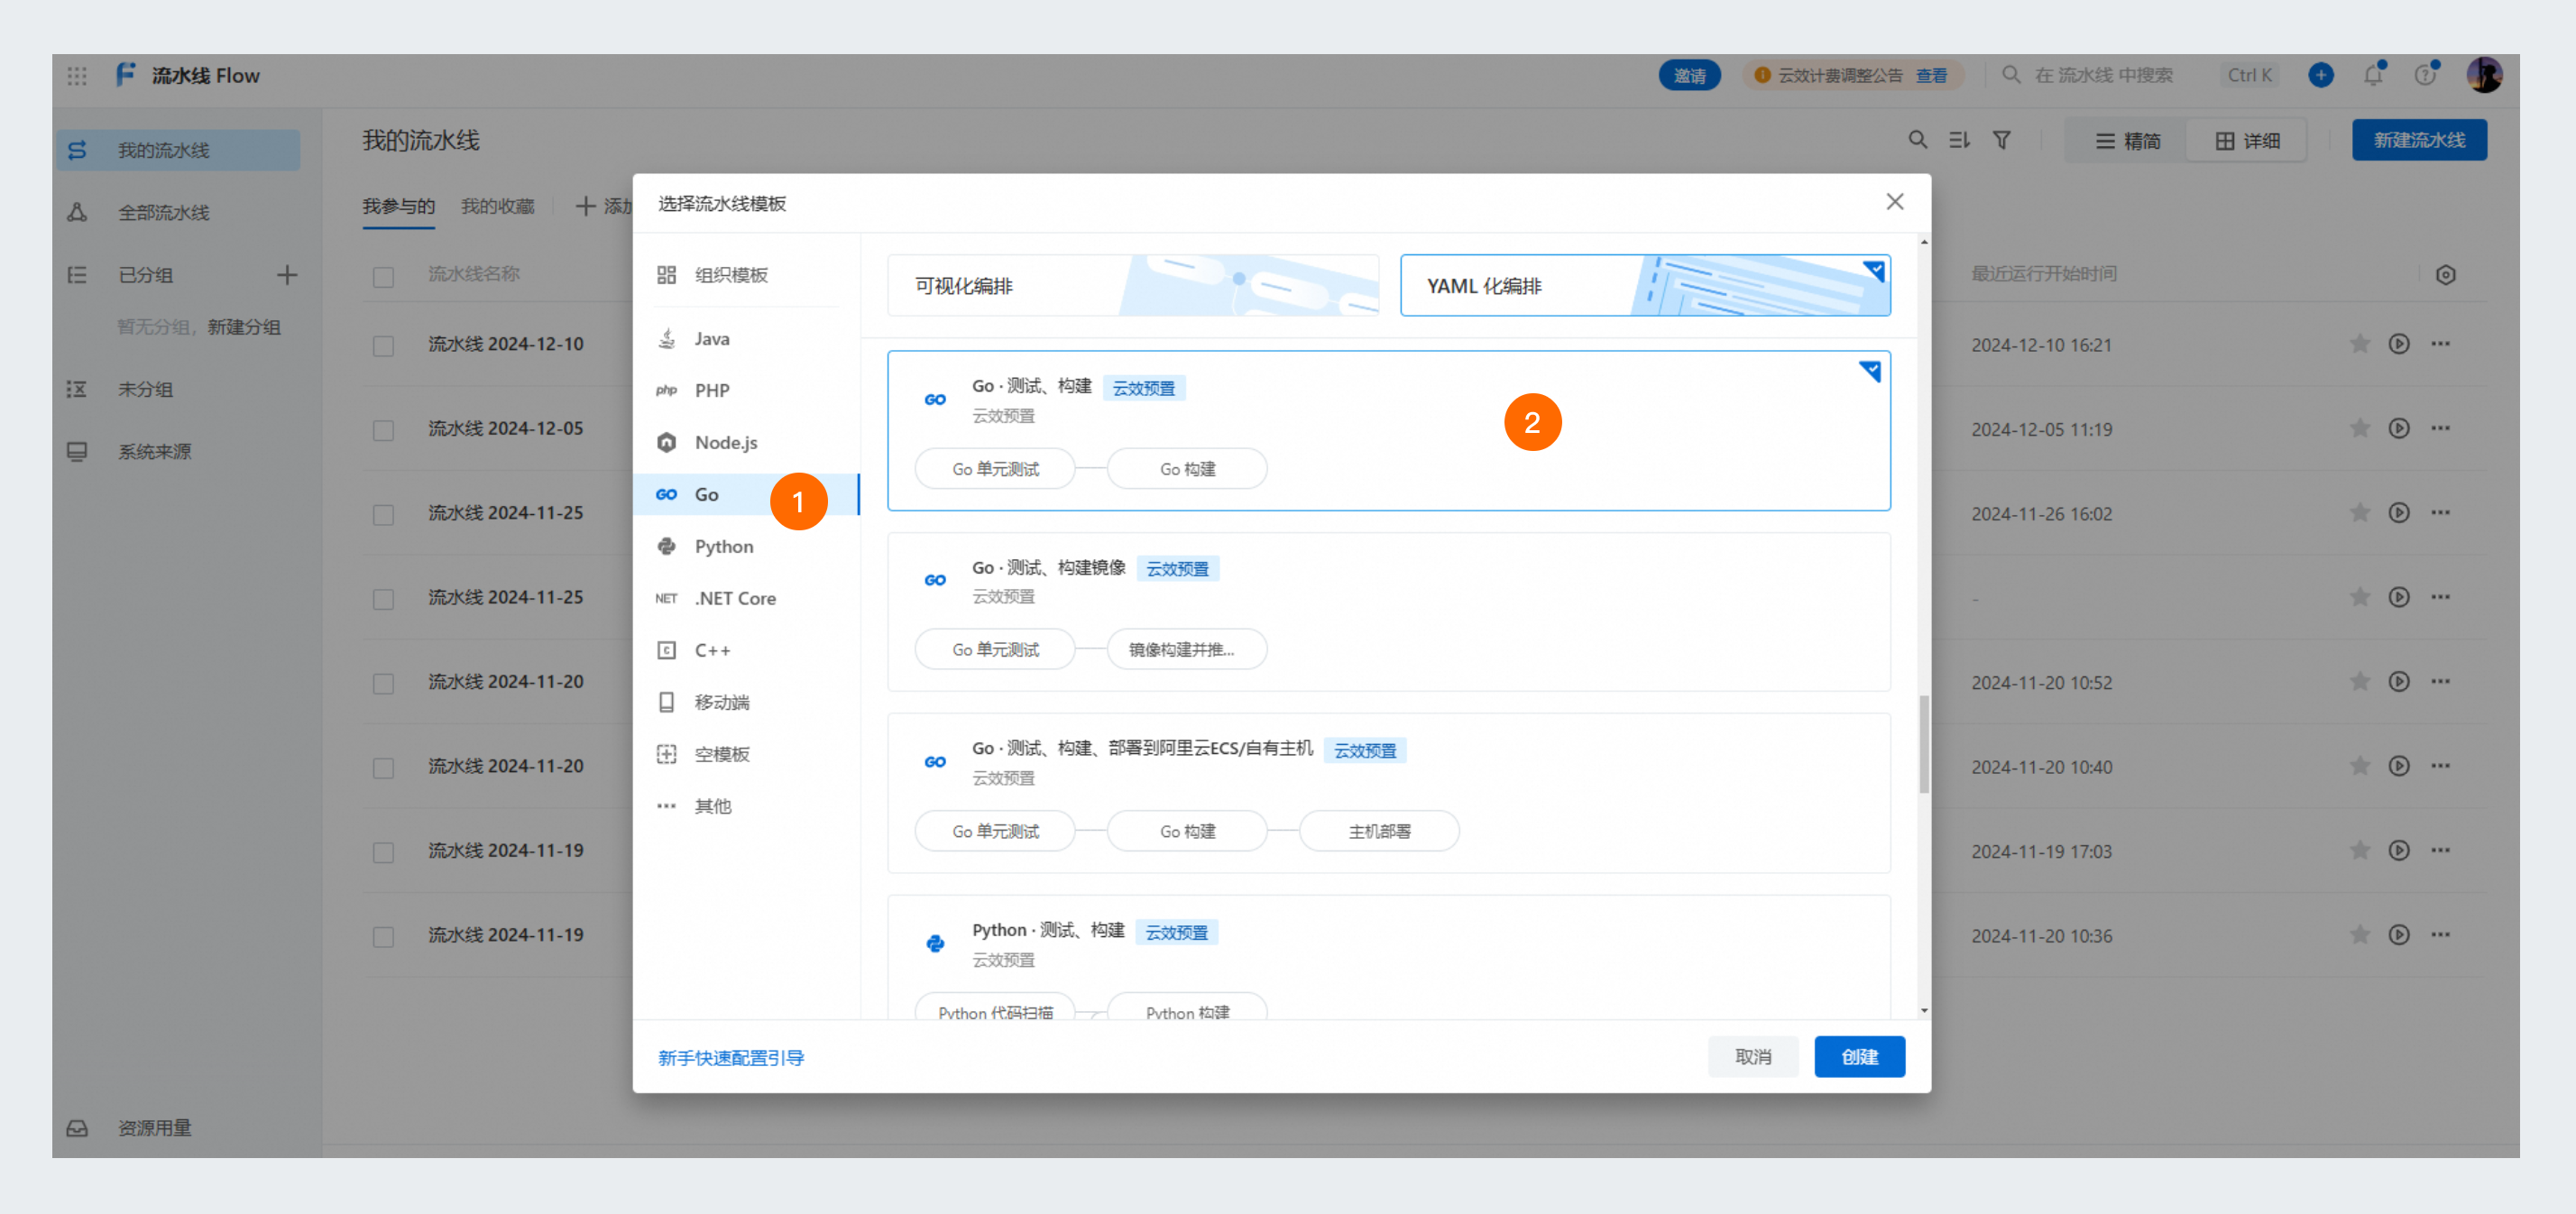The width and height of the screenshot is (2576, 1214).
Task: Click the 新建分组 link
Action: pyautogui.click(x=244, y=328)
